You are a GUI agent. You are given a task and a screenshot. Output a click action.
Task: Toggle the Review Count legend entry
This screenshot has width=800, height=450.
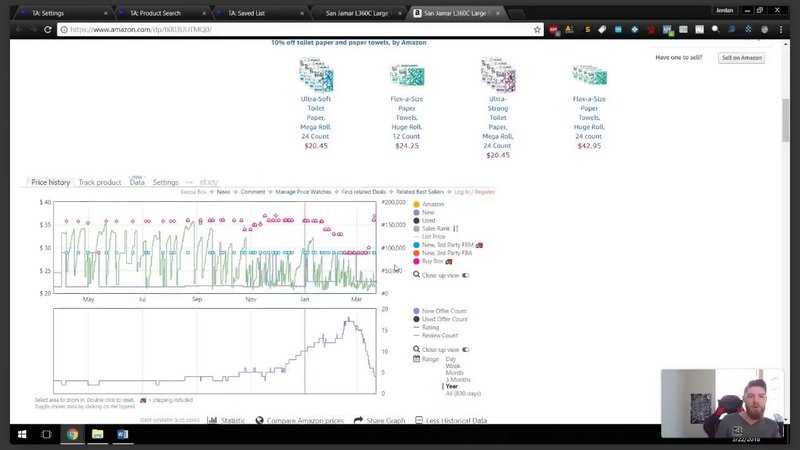[436, 335]
